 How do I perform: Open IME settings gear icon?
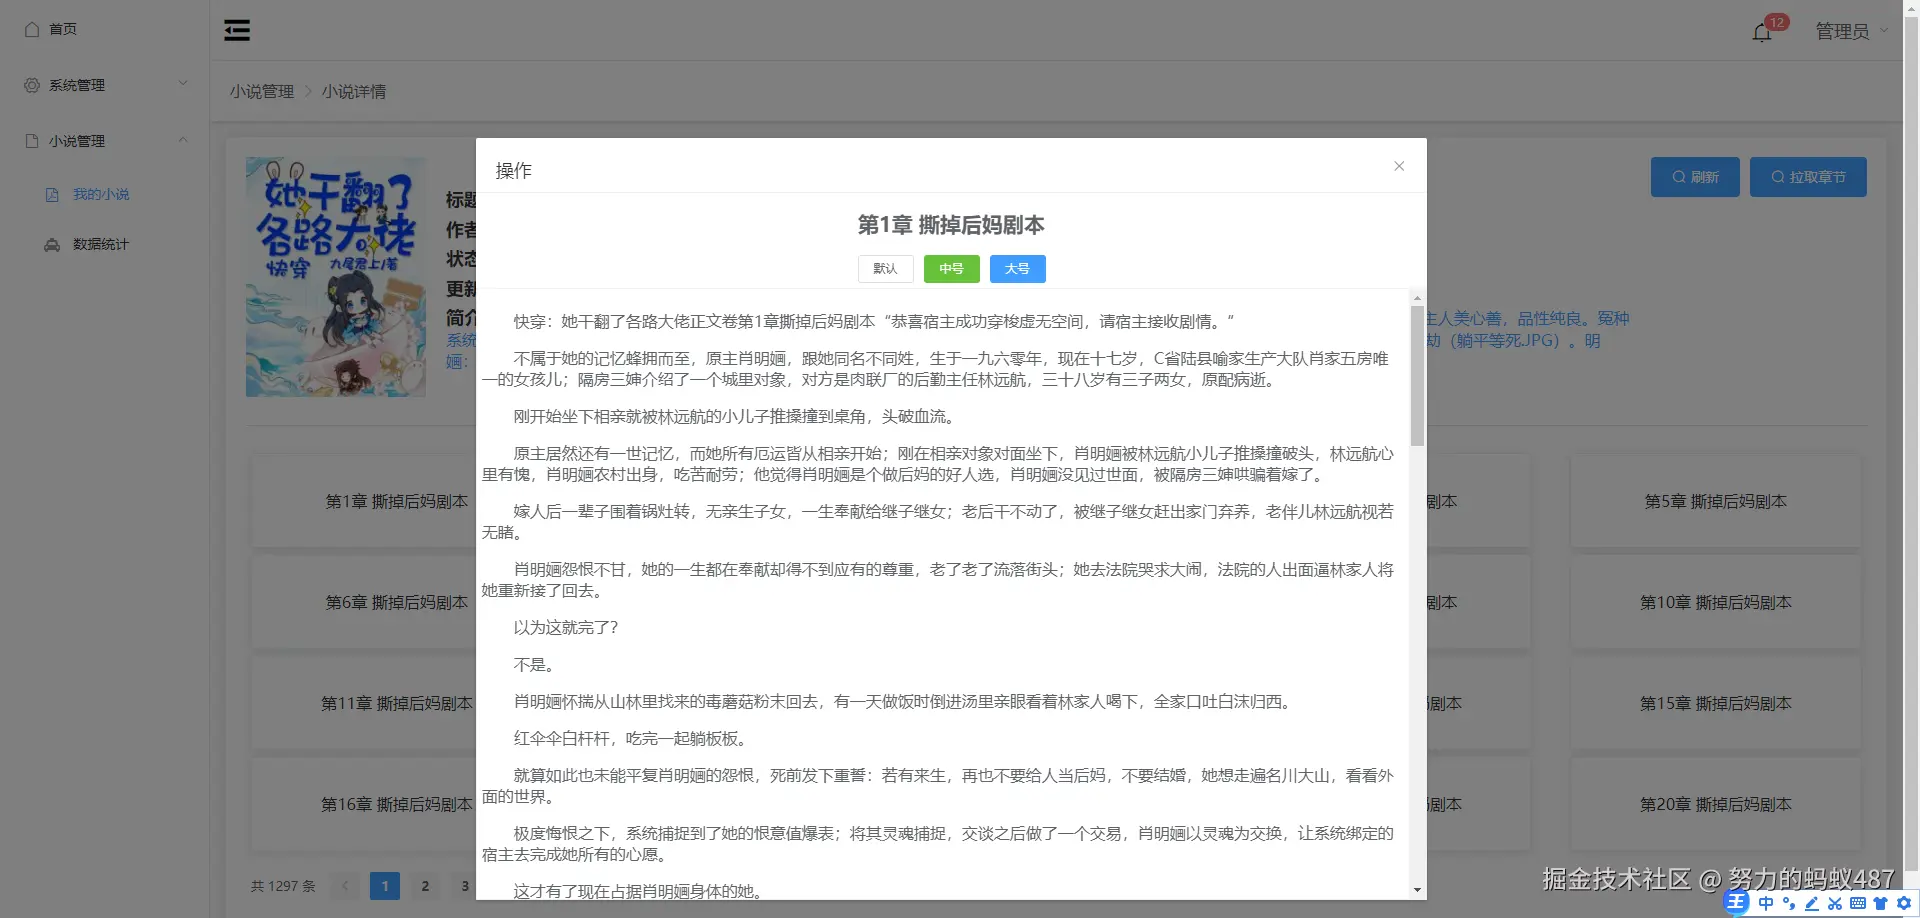(1904, 903)
